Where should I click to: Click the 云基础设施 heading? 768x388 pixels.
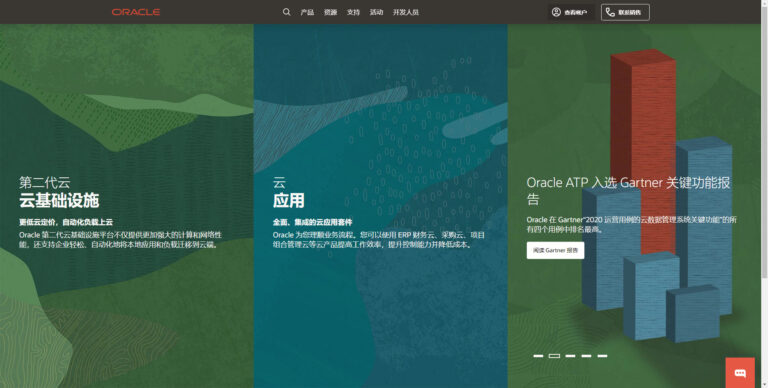tap(59, 200)
